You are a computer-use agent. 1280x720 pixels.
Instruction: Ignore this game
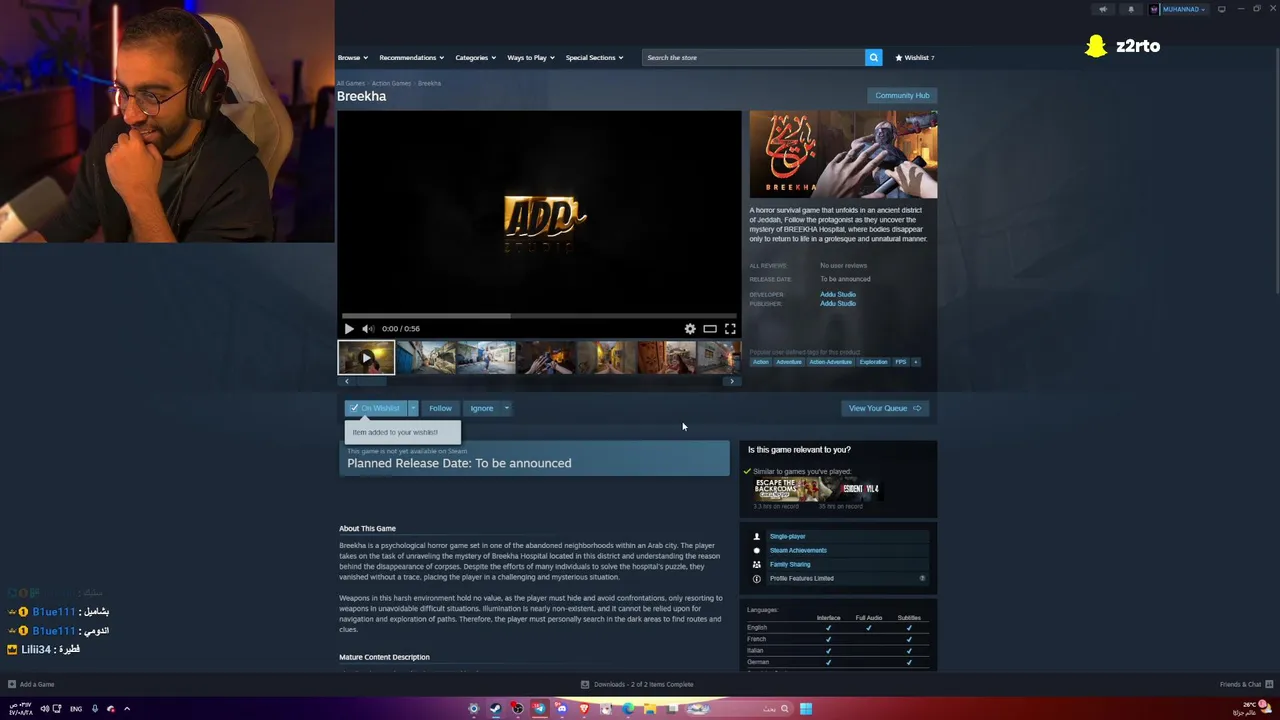coord(482,408)
